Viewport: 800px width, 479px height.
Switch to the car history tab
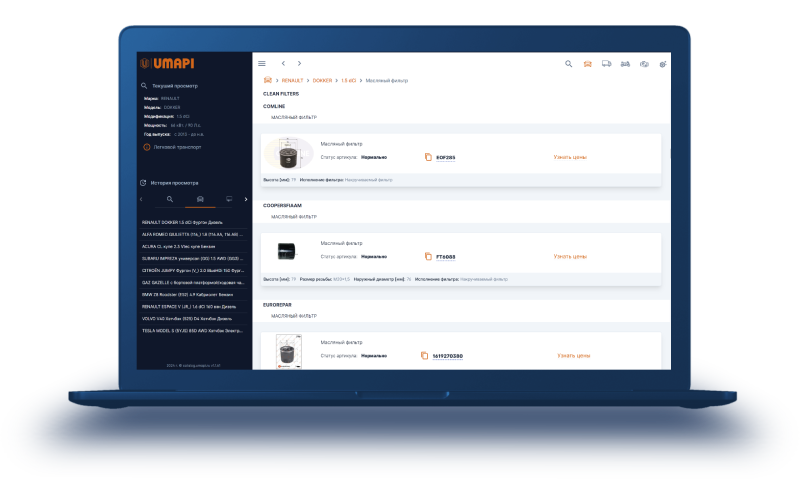click(200, 199)
